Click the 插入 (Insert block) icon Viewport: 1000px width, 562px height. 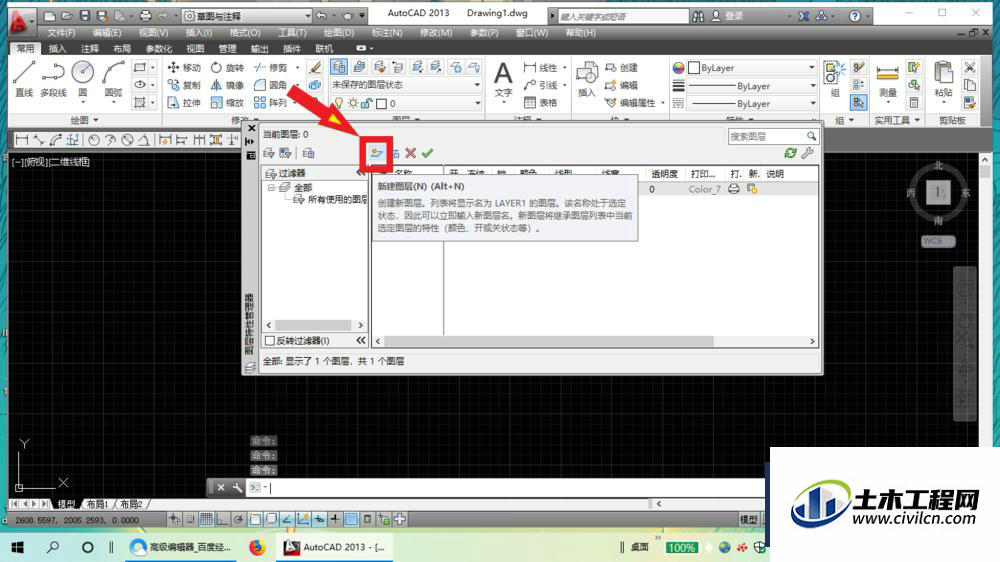[x=586, y=80]
